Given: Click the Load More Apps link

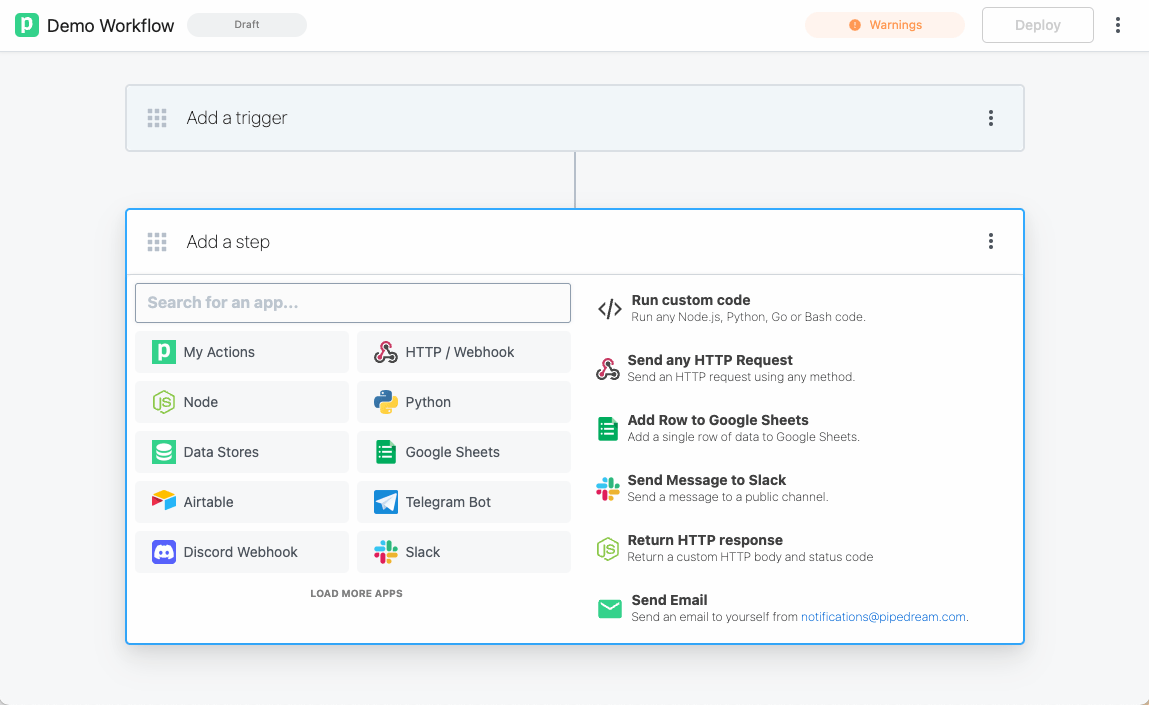Looking at the screenshot, I should tap(356, 592).
